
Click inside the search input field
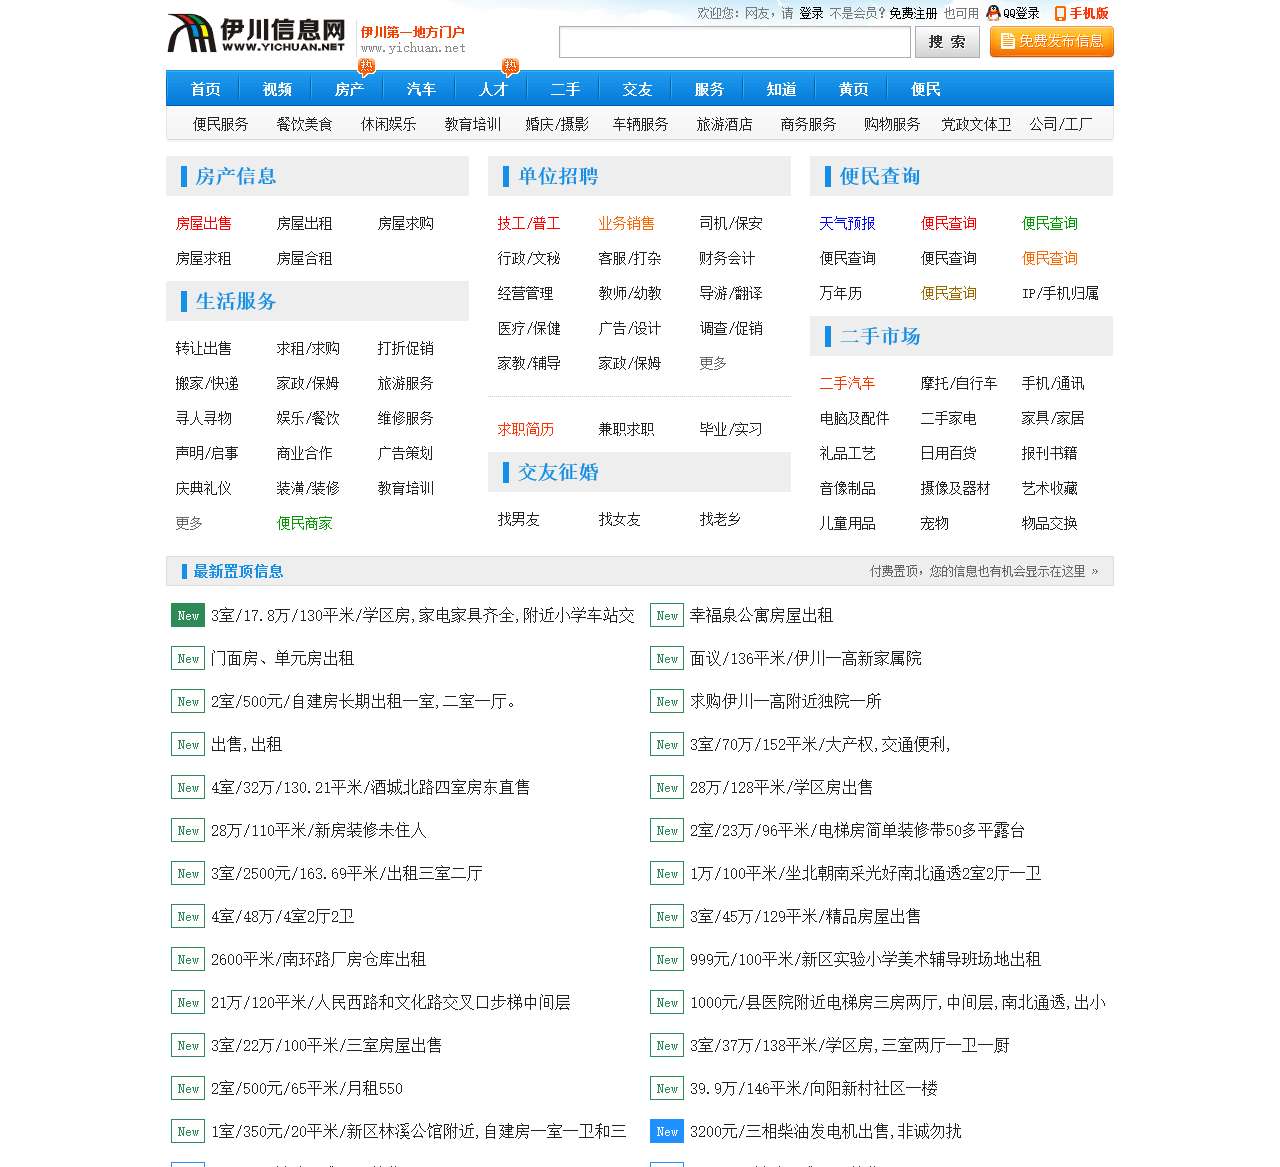click(735, 42)
